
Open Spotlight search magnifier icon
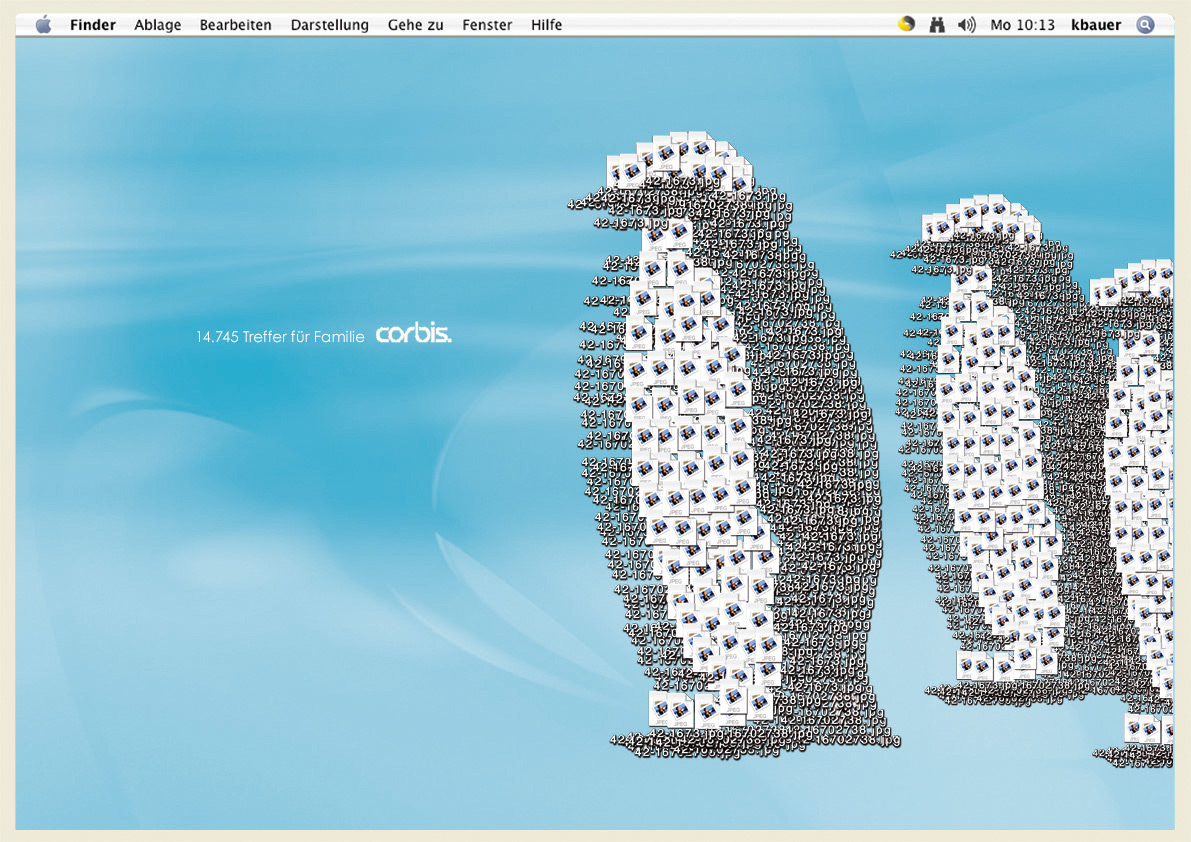point(1145,25)
